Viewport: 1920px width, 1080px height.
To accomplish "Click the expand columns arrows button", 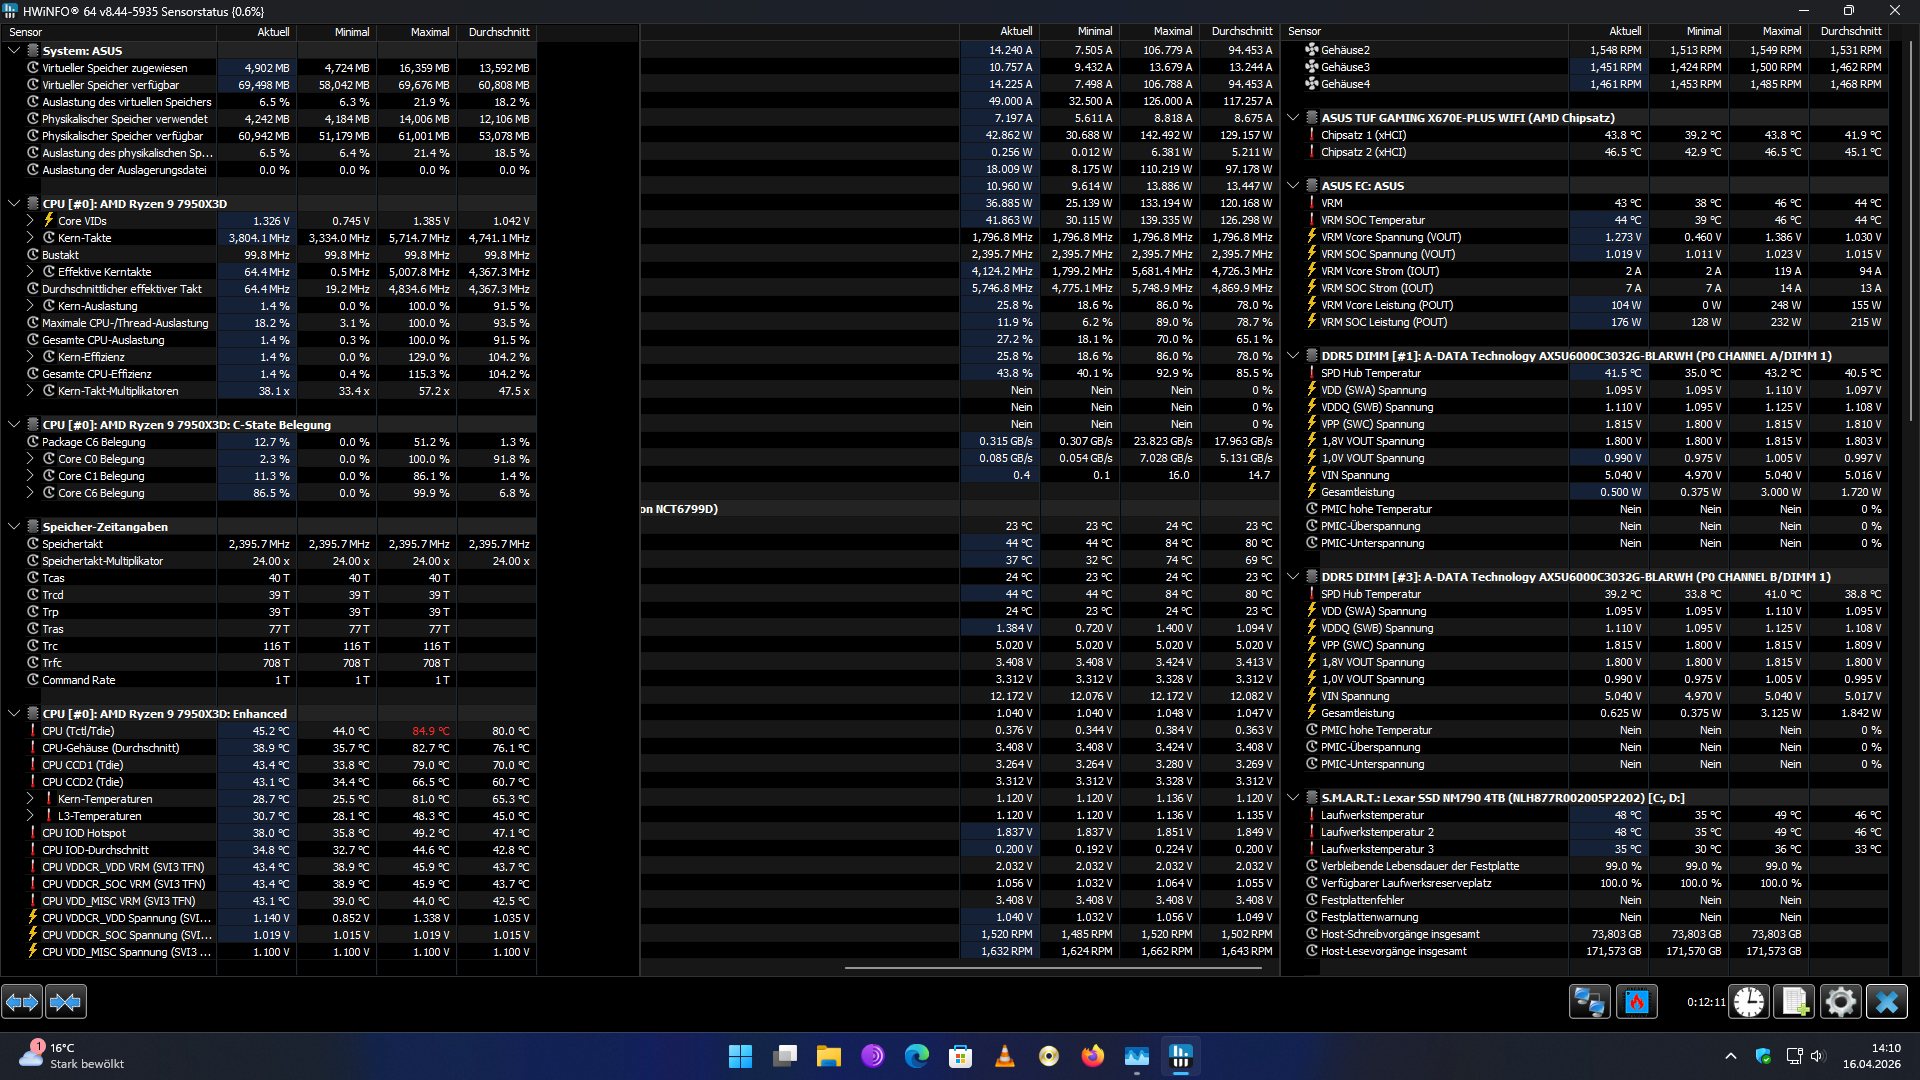I will [22, 1001].
